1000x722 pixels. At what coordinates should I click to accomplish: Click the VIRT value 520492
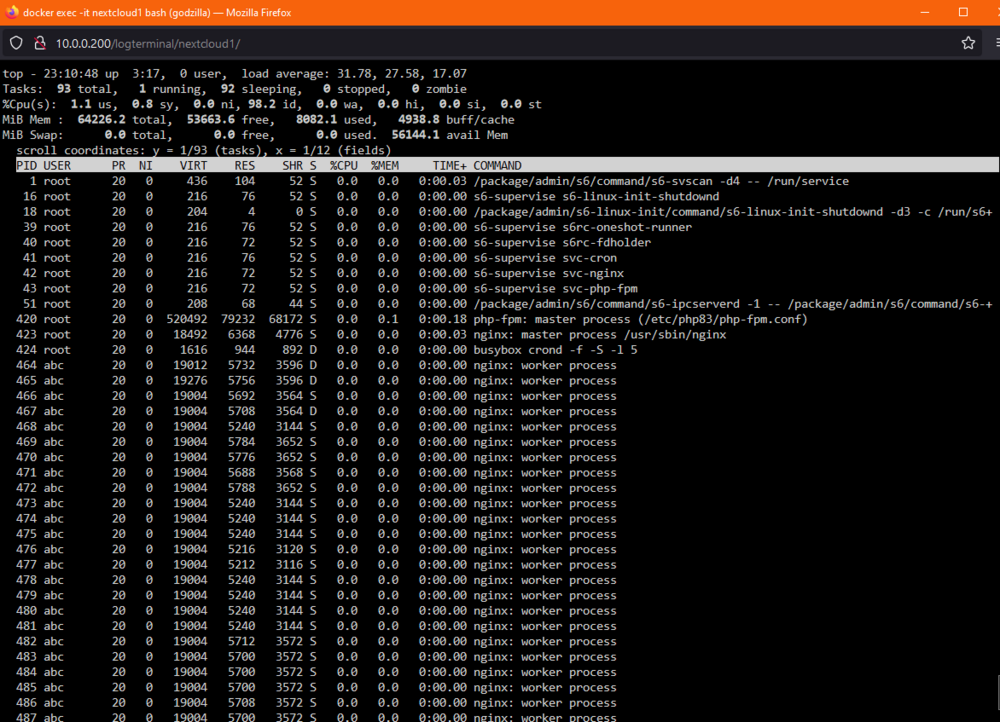187,318
